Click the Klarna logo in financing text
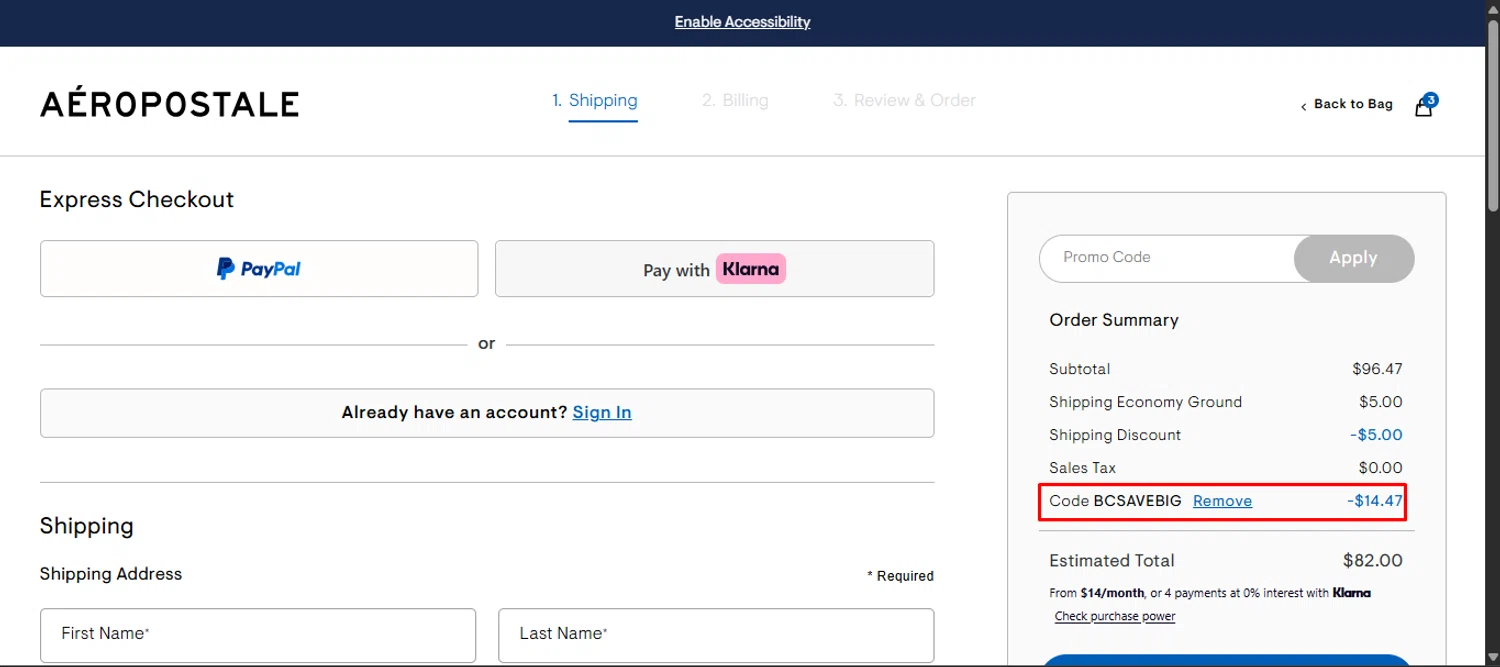 coord(1352,593)
